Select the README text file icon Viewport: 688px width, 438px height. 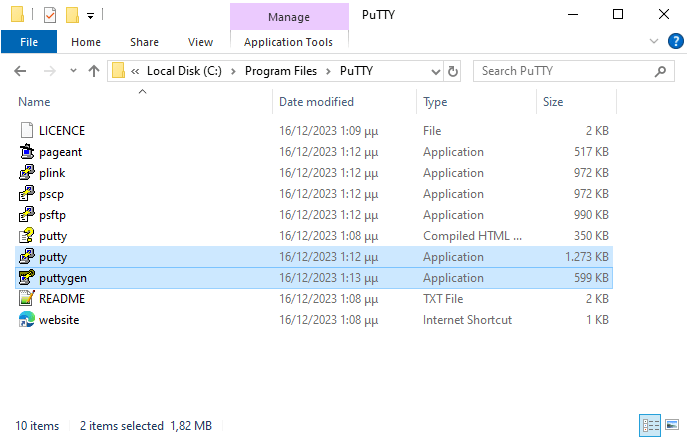[26, 298]
